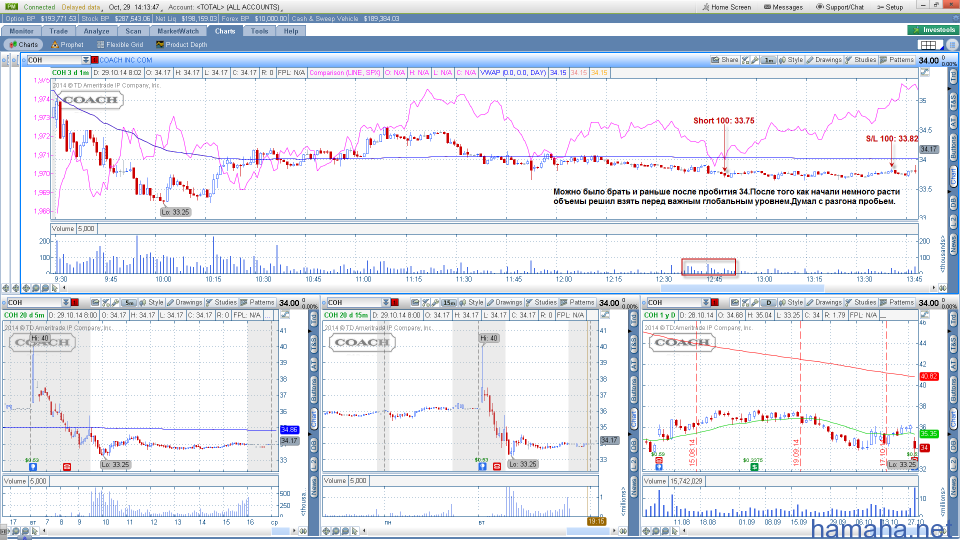Click red phone event icon on 5m chart

pyautogui.click(x=67, y=467)
